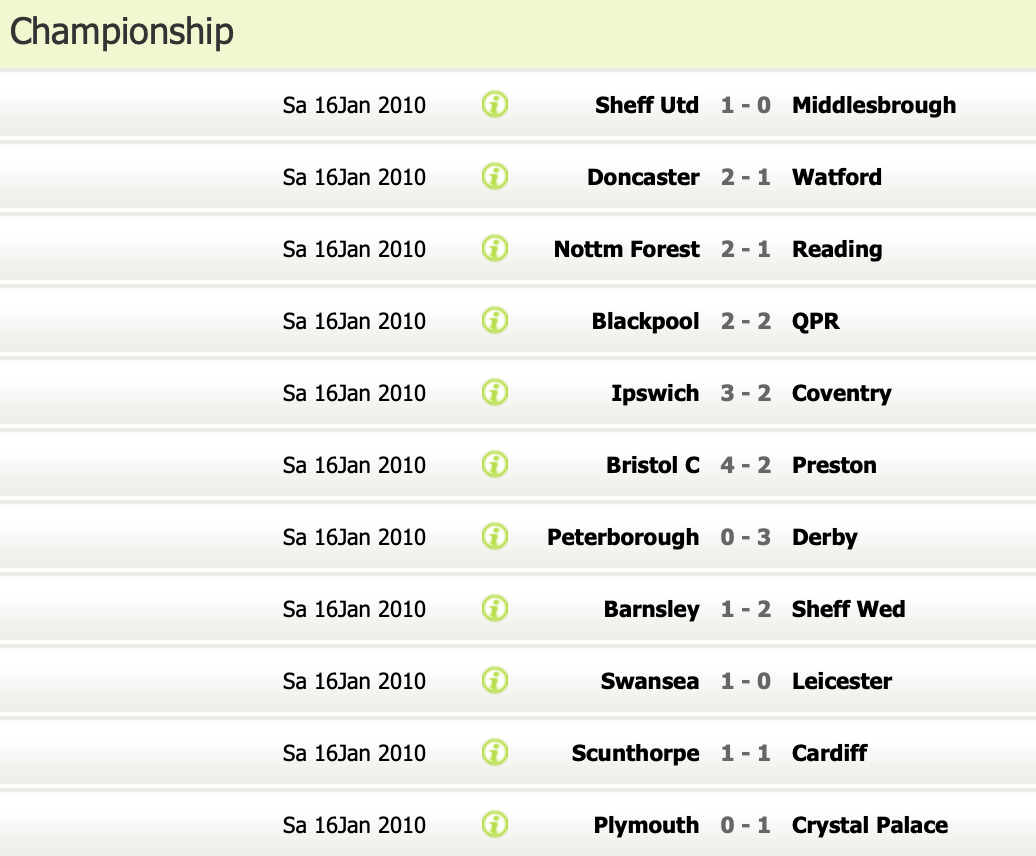This screenshot has height=856, width=1036.
Task: Click the Sheff Utd team name
Action: click(x=646, y=105)
